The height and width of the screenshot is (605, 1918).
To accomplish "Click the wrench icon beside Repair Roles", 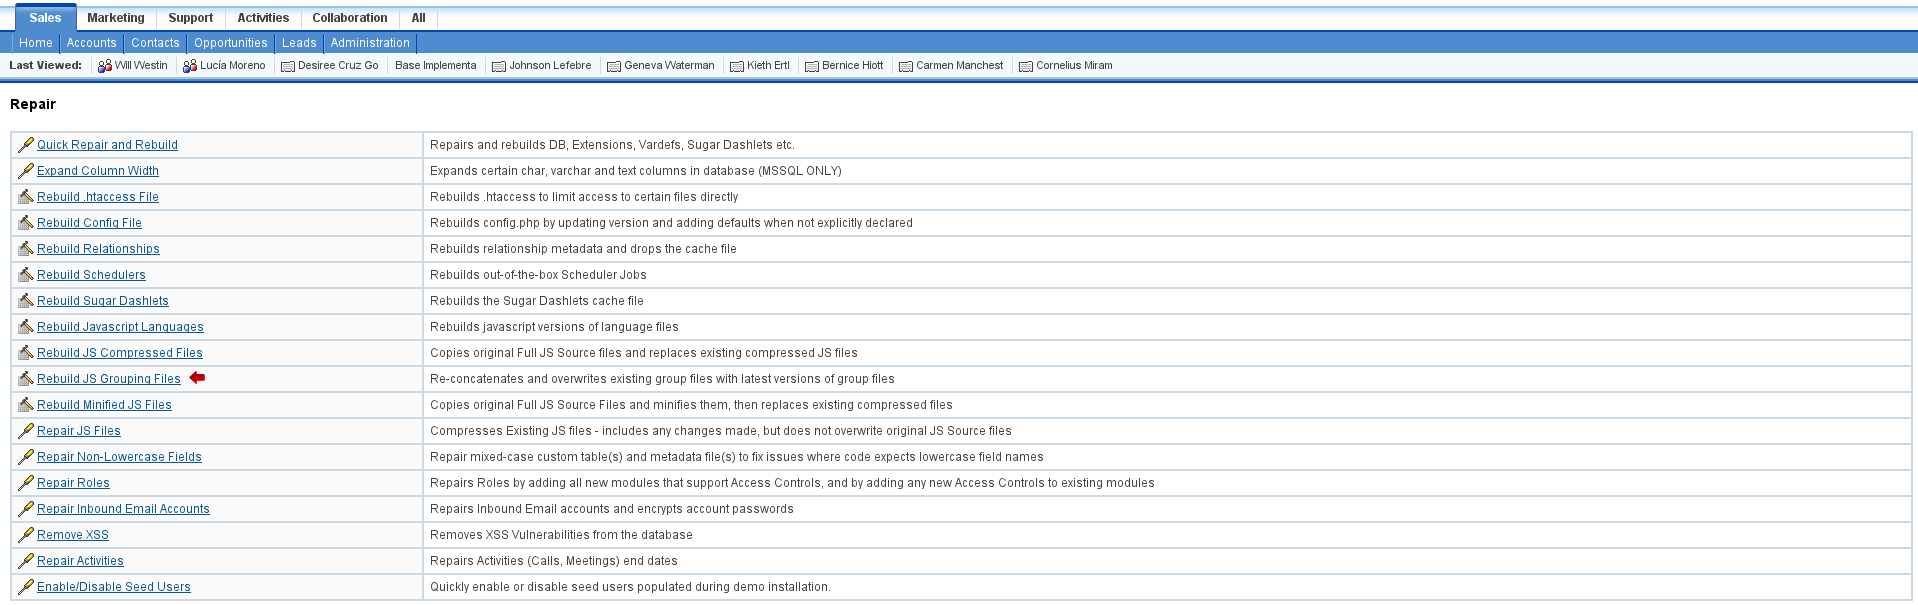I will tap(26, 483).
